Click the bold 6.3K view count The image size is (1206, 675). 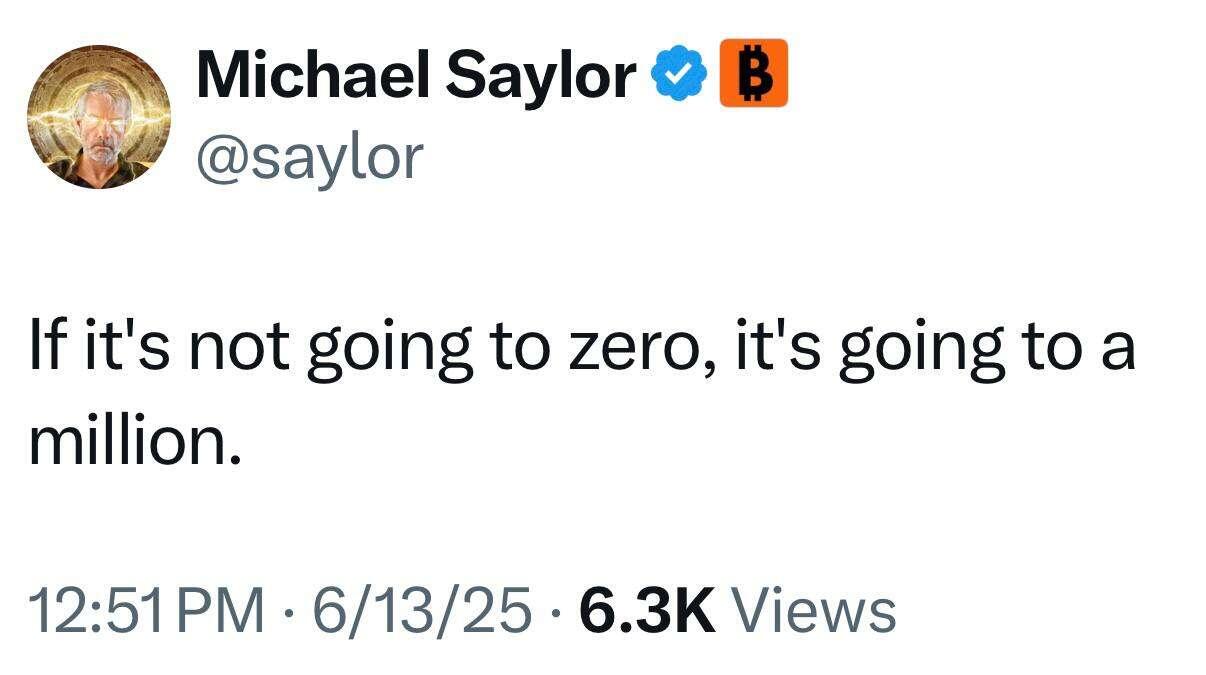tap(648, 610)
